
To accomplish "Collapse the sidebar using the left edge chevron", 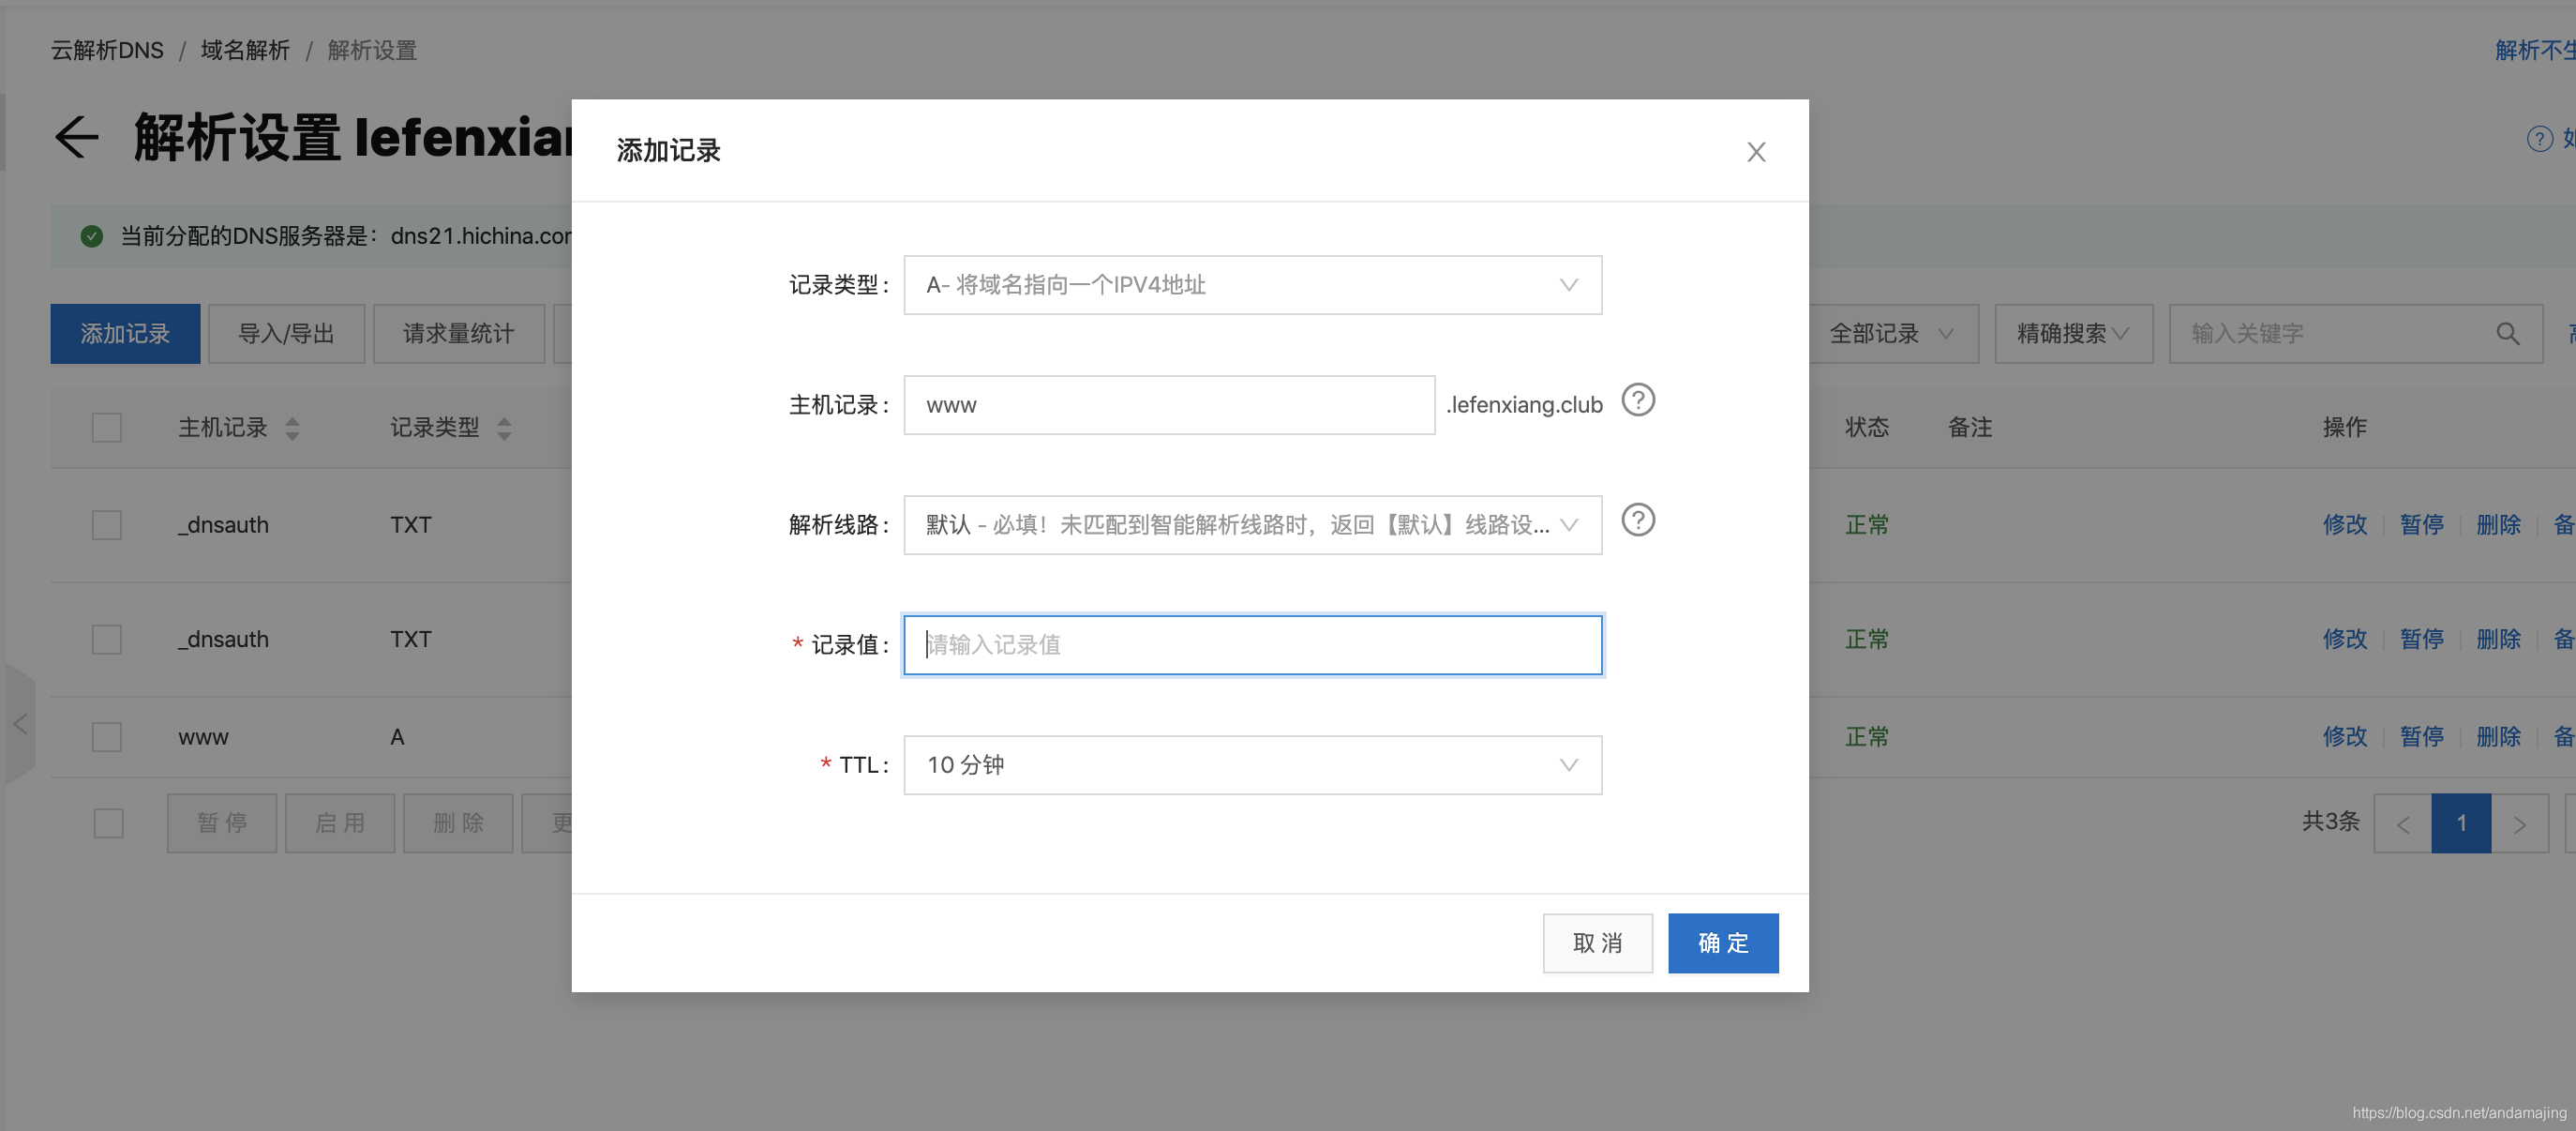I will point(20,723).
